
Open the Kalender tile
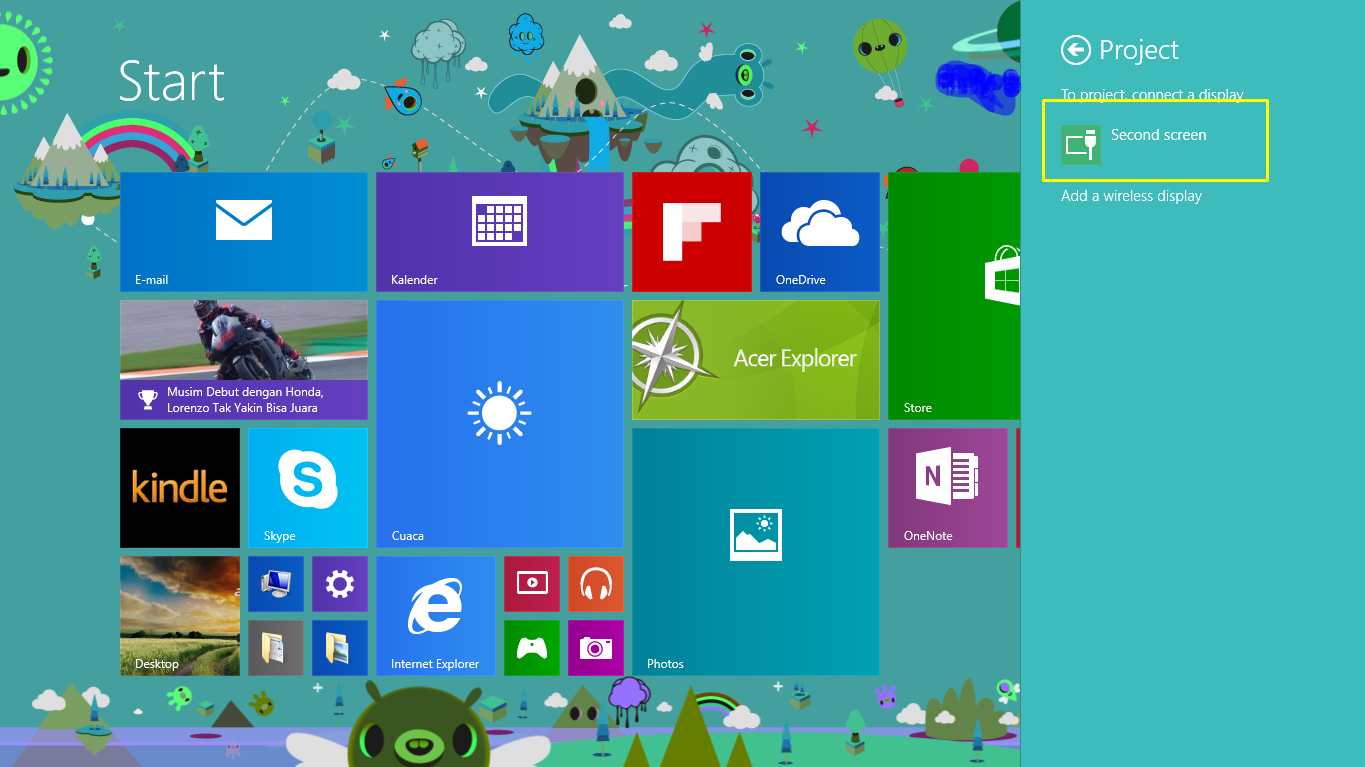[500, 232]
